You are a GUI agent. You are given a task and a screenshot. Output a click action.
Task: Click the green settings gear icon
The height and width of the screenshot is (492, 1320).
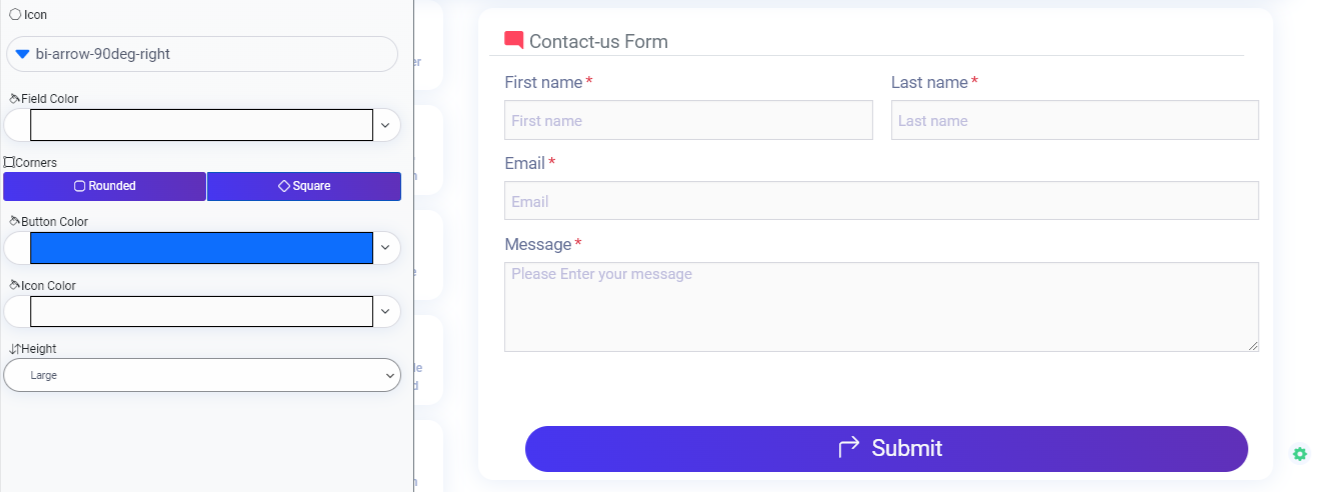(x=1299, y=454)
